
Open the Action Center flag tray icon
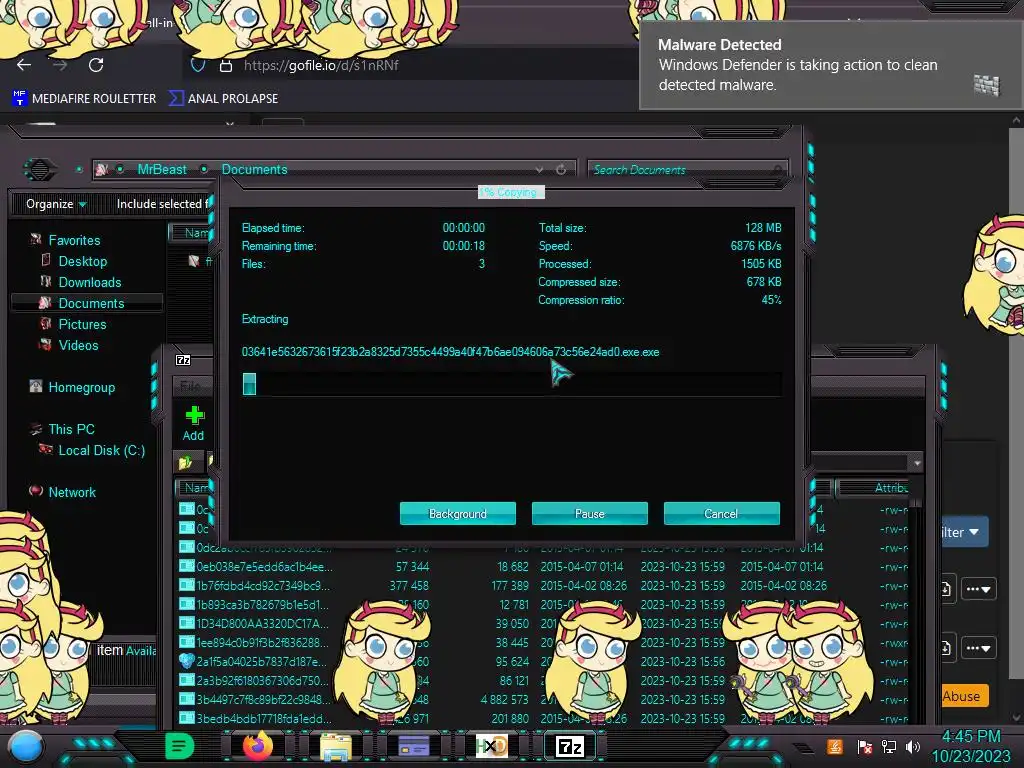[x=864, y=747]
